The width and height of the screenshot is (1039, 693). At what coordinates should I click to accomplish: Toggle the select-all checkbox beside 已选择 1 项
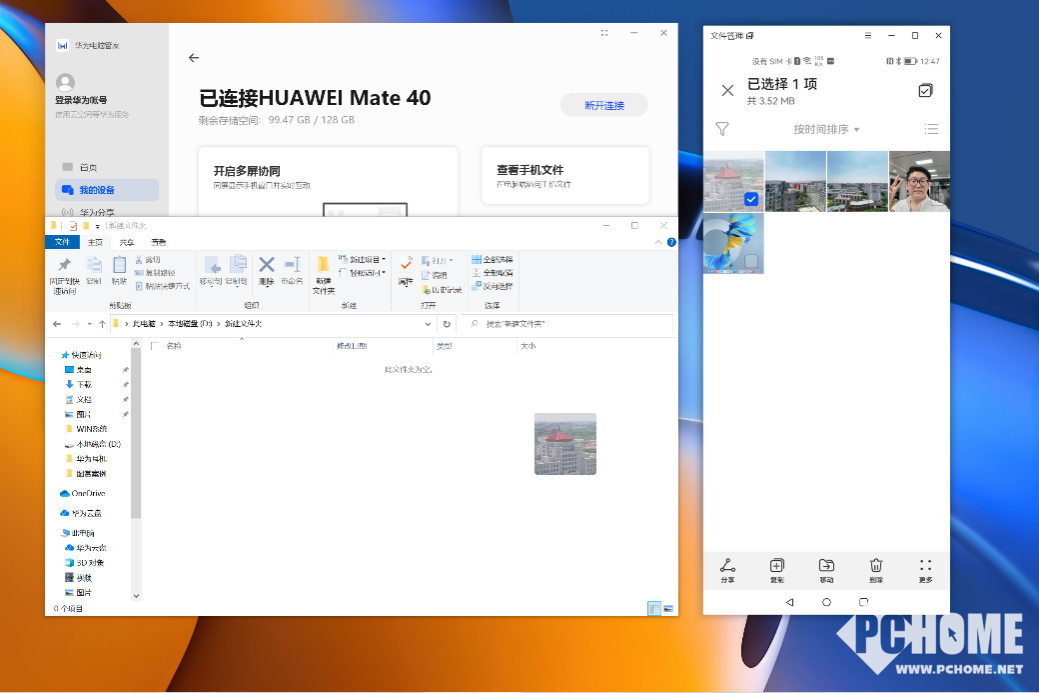click(925, 91)
